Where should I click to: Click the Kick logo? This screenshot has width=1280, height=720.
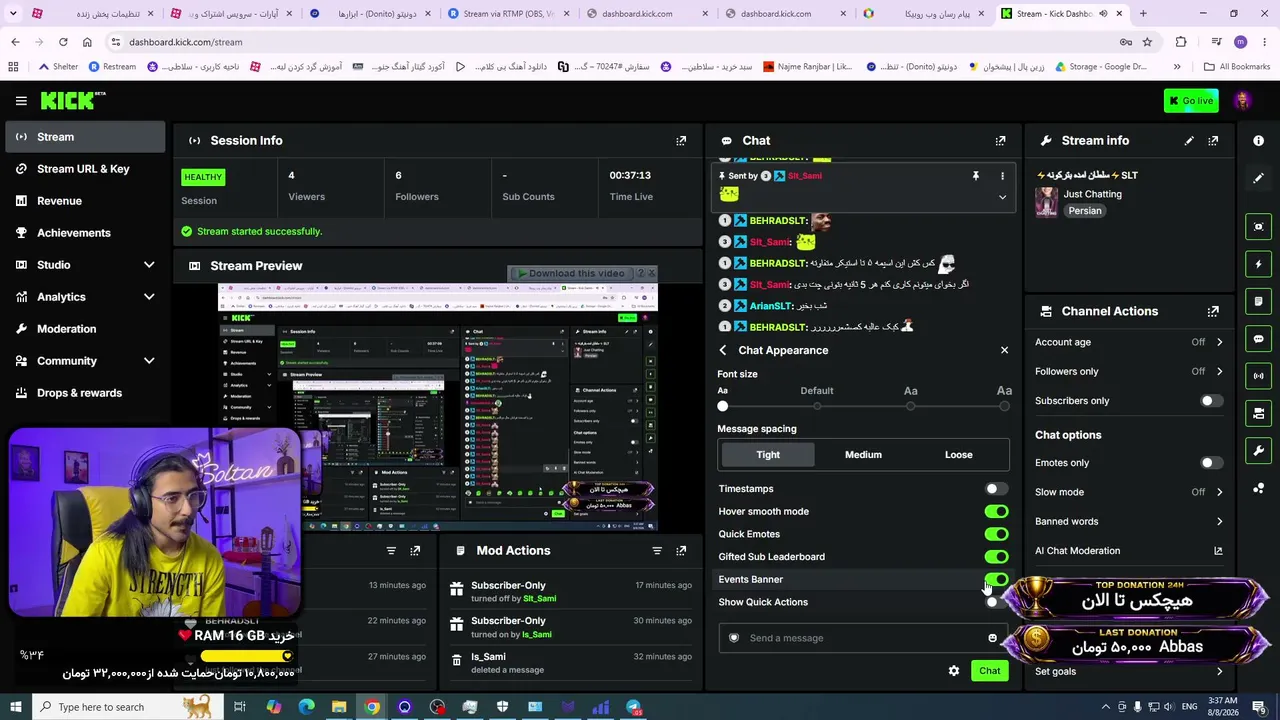pos(73,101)
